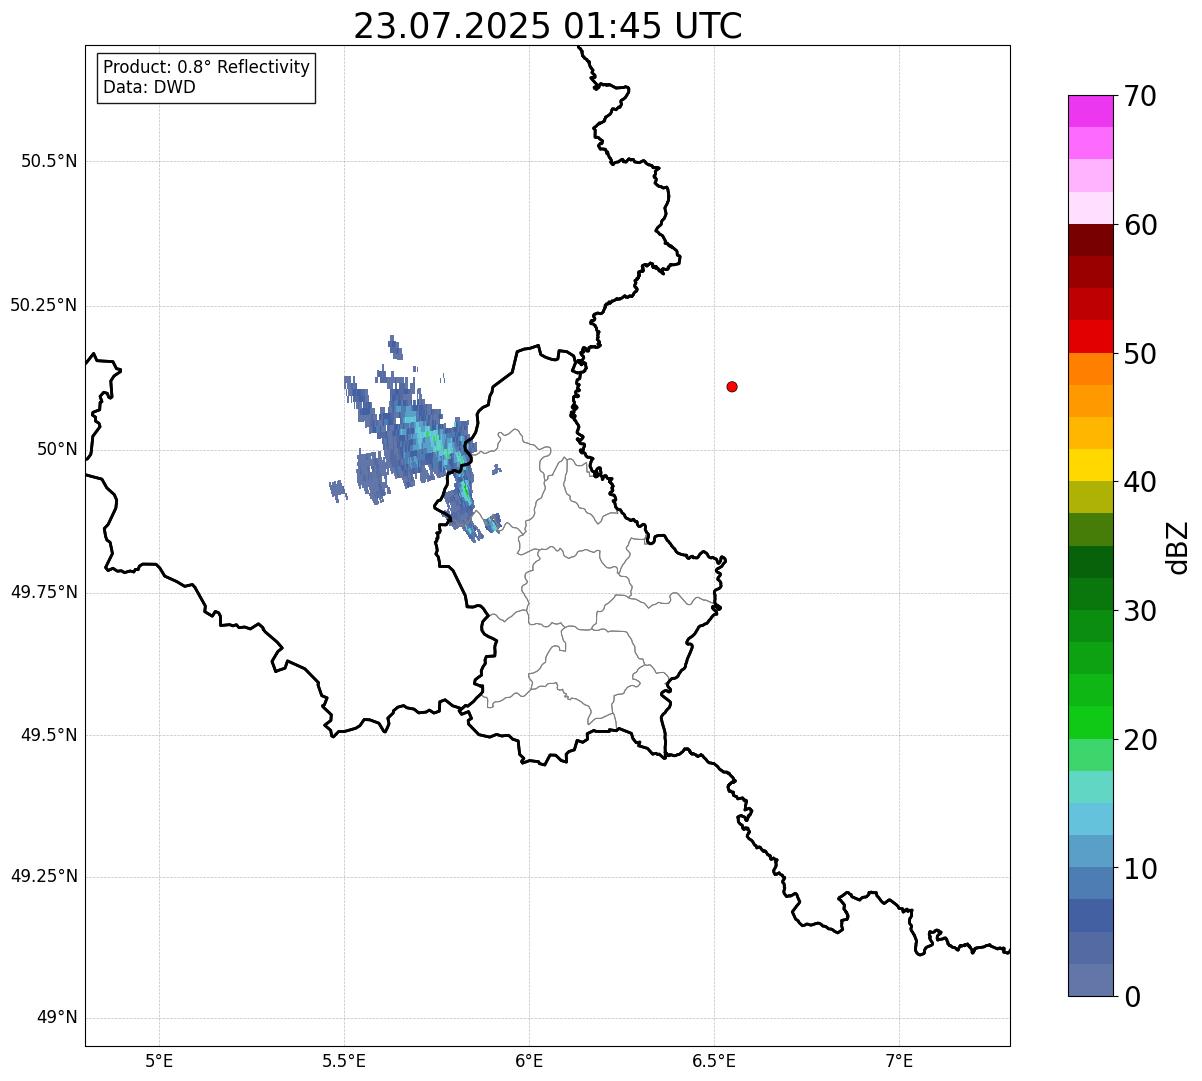This screenshot has width=1202, height=1081.
Task: Click the colorbar tick value 30
Action: tap(1140, 611)
